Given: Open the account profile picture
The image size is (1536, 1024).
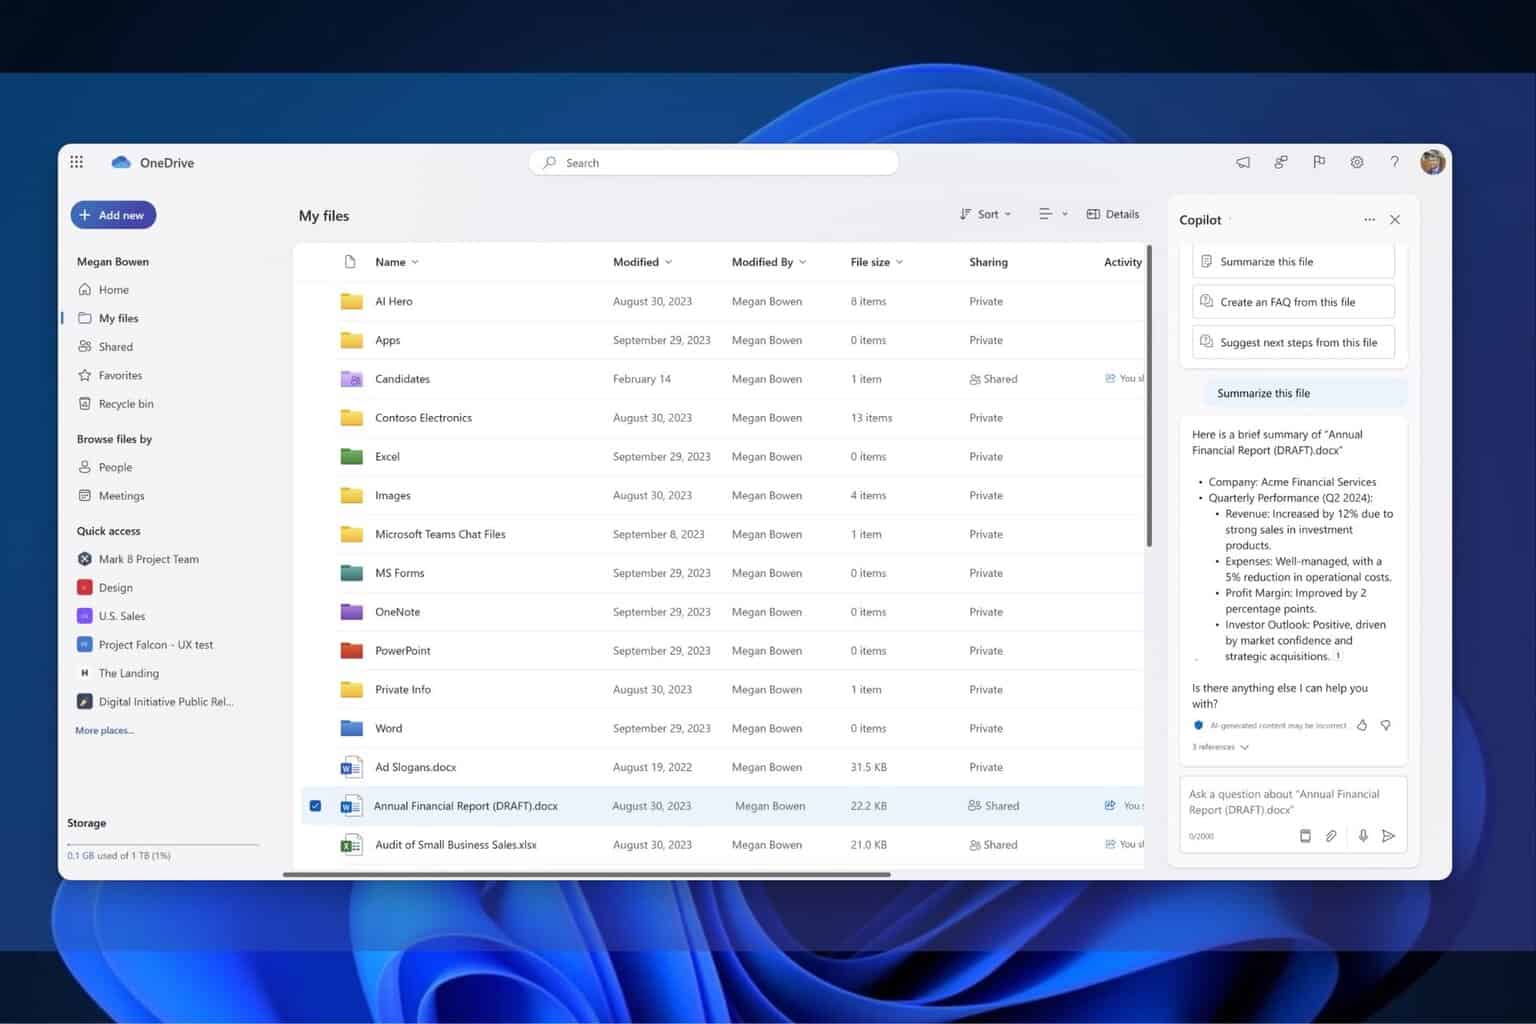Looking at the screenshot, I should pyautogui.click(x=1433, y=162).
